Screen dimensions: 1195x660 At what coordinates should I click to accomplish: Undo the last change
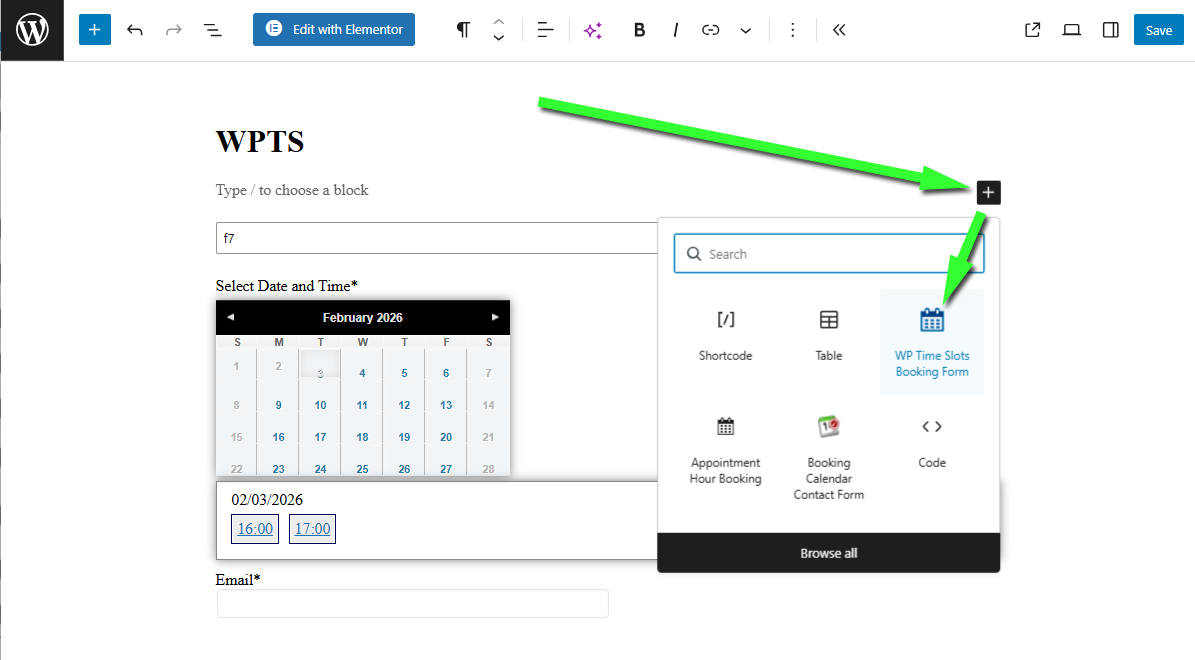point(135,30)
